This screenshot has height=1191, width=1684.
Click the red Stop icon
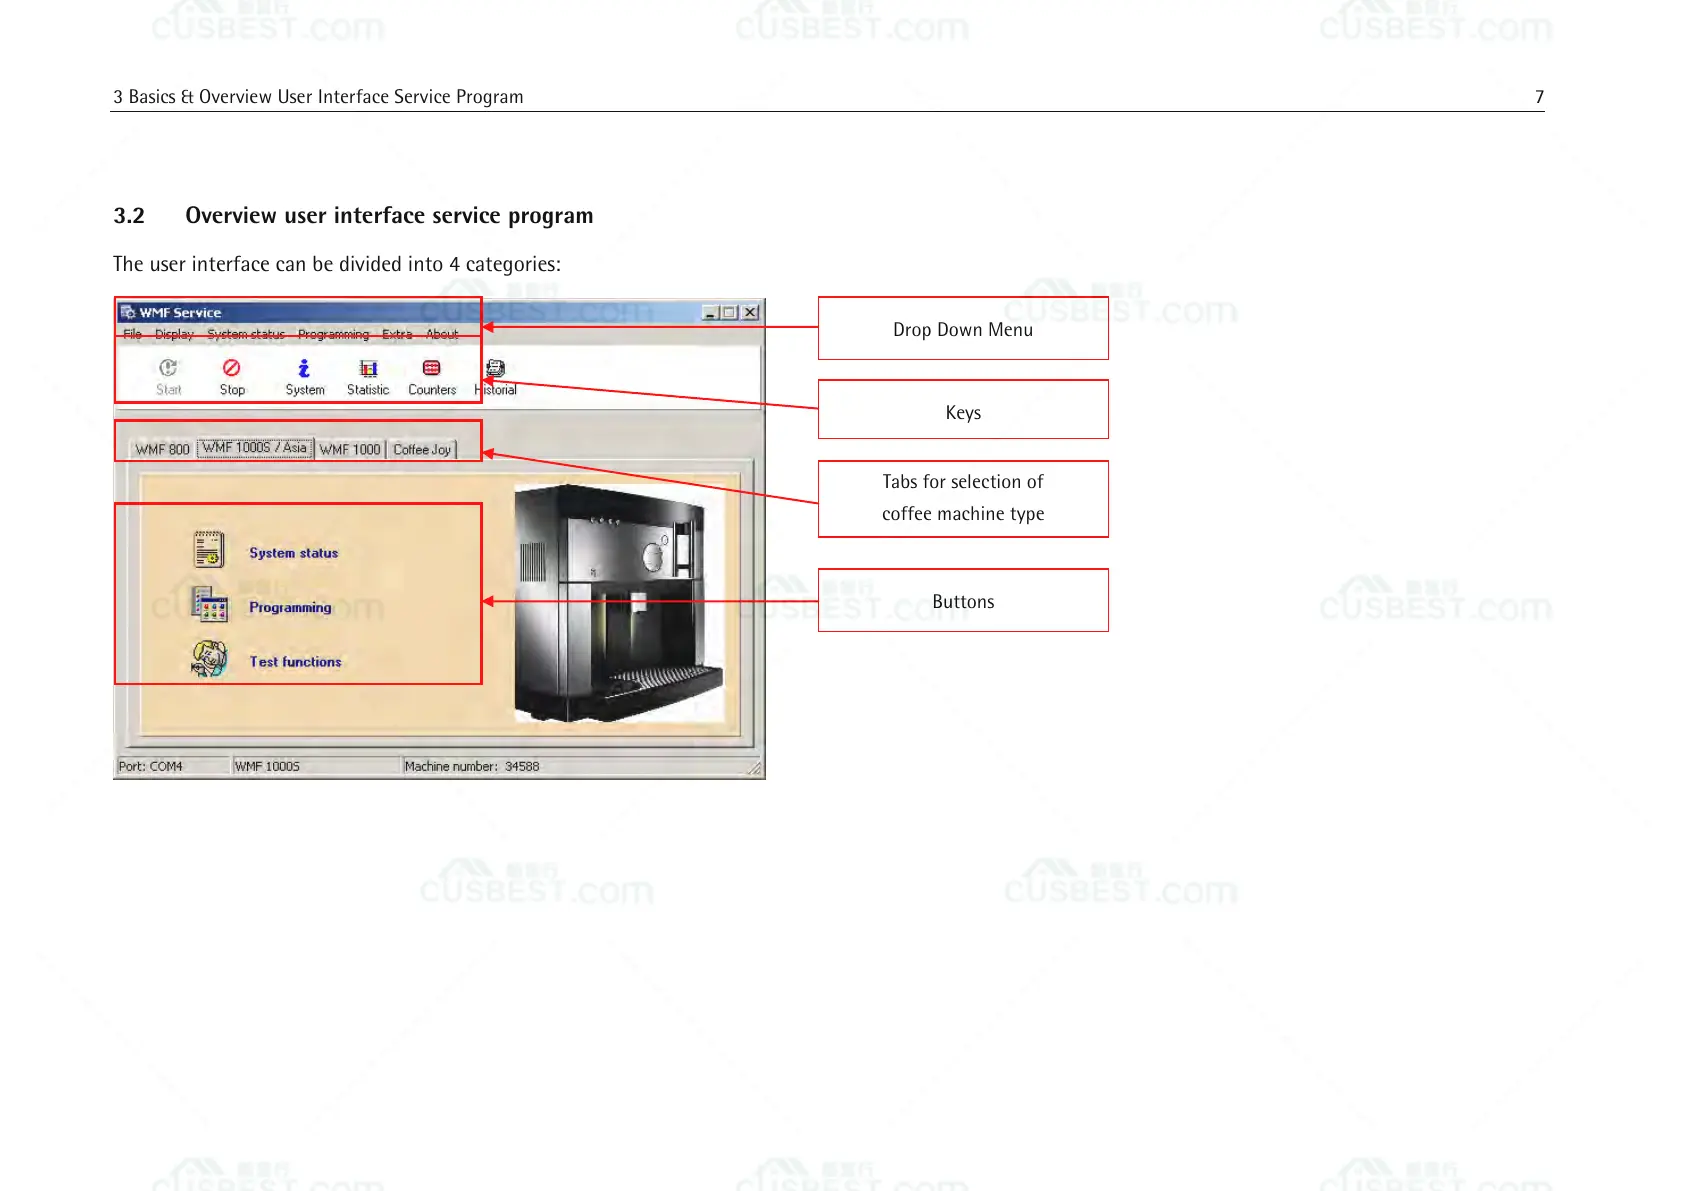(x=232, y=368)
